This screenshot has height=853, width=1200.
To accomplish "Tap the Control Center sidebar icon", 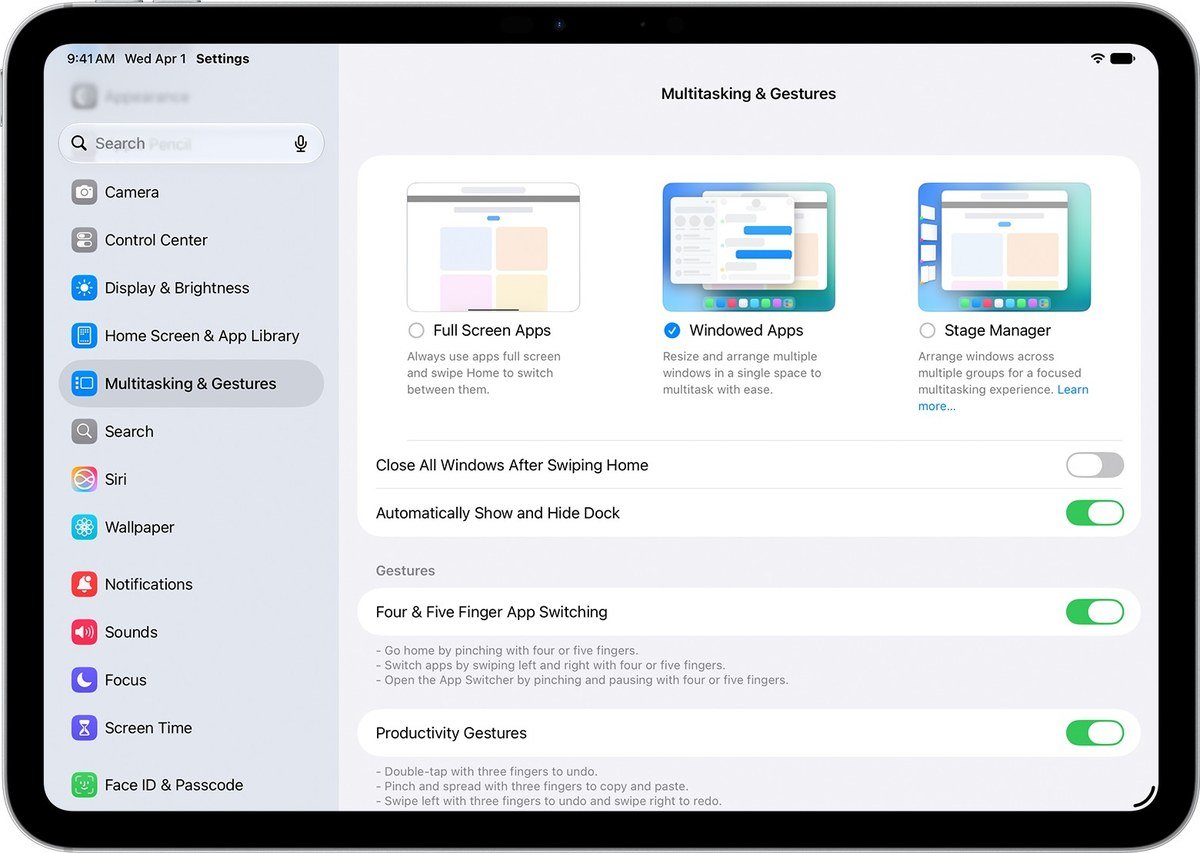I will (84, 240).
